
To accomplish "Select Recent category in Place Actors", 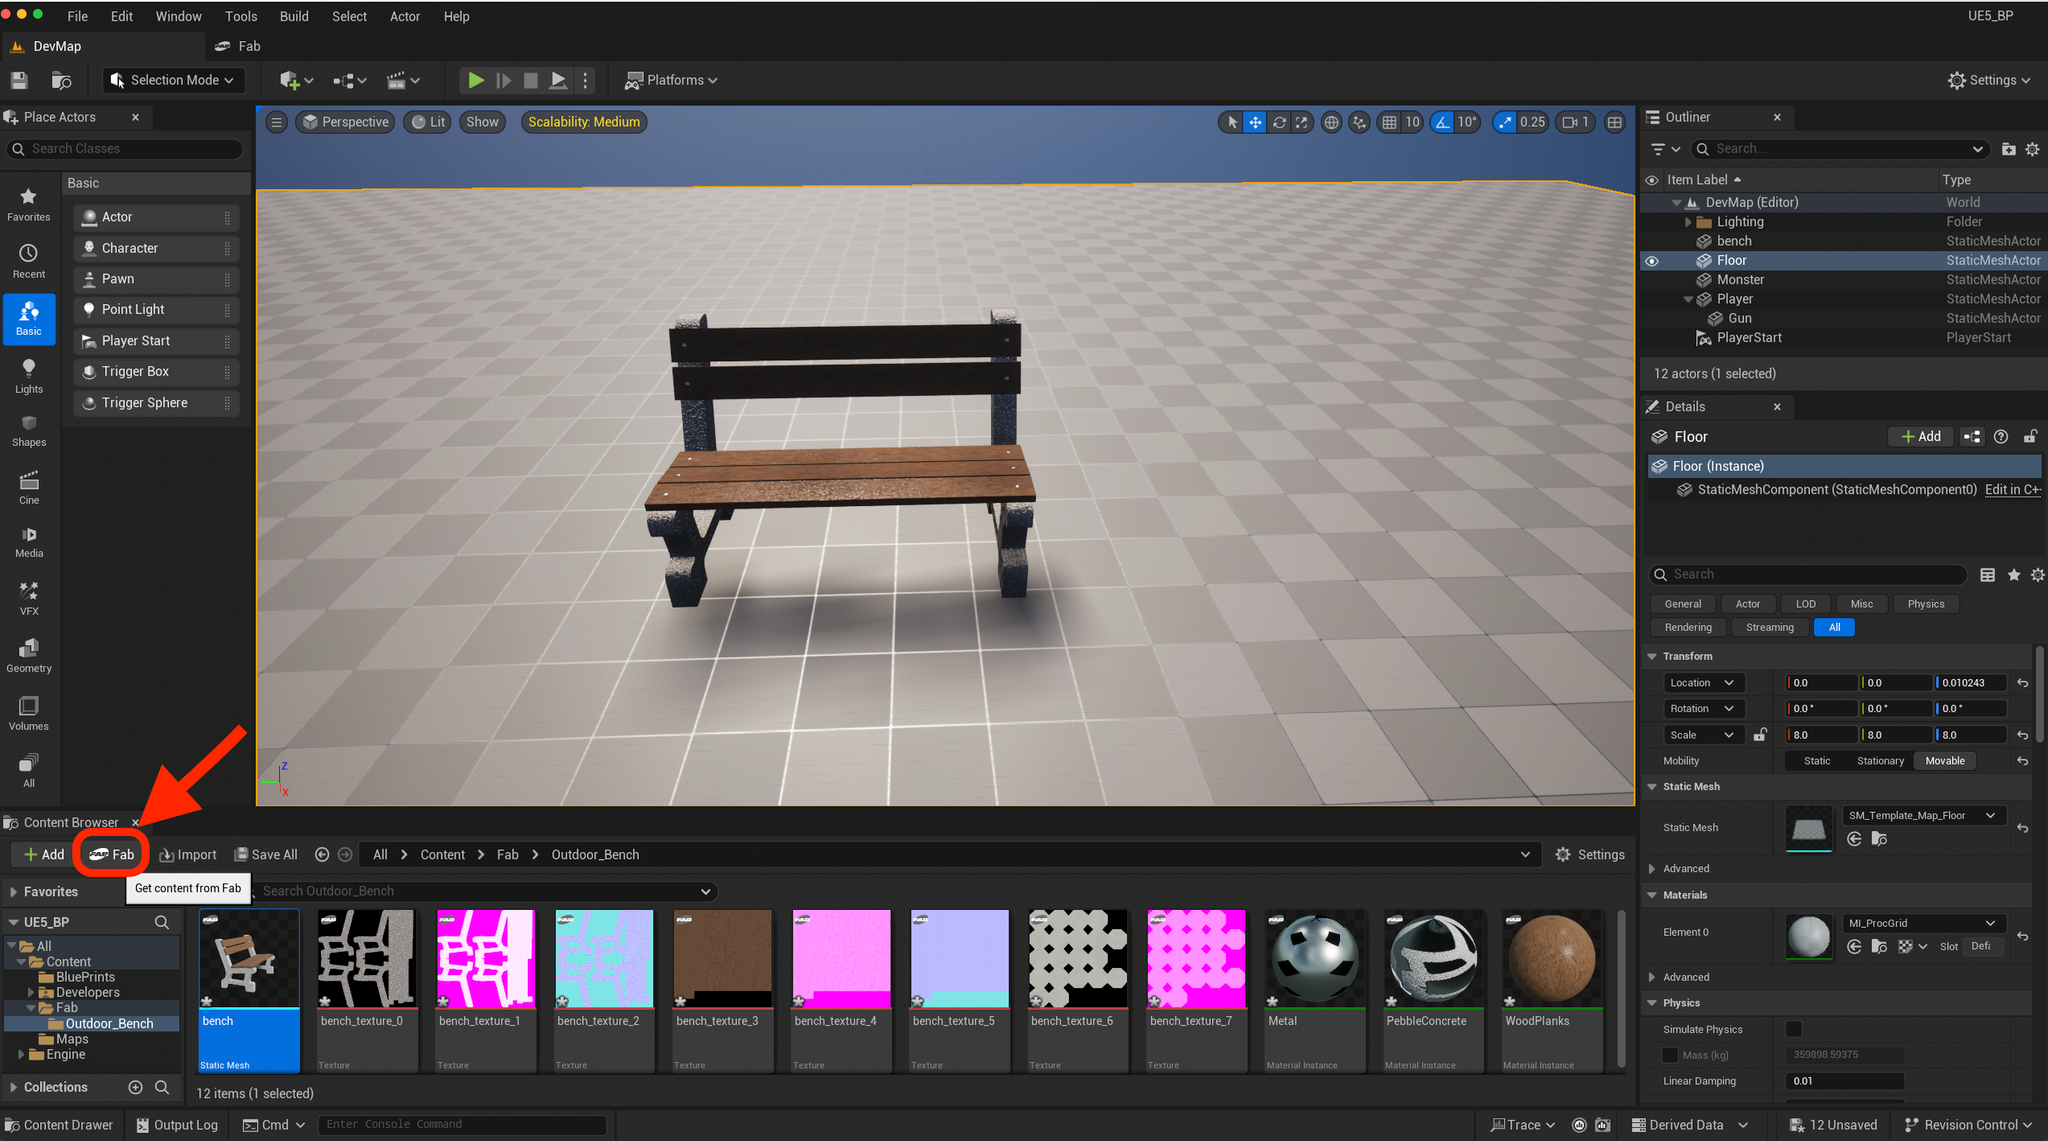I will (29, 262).
